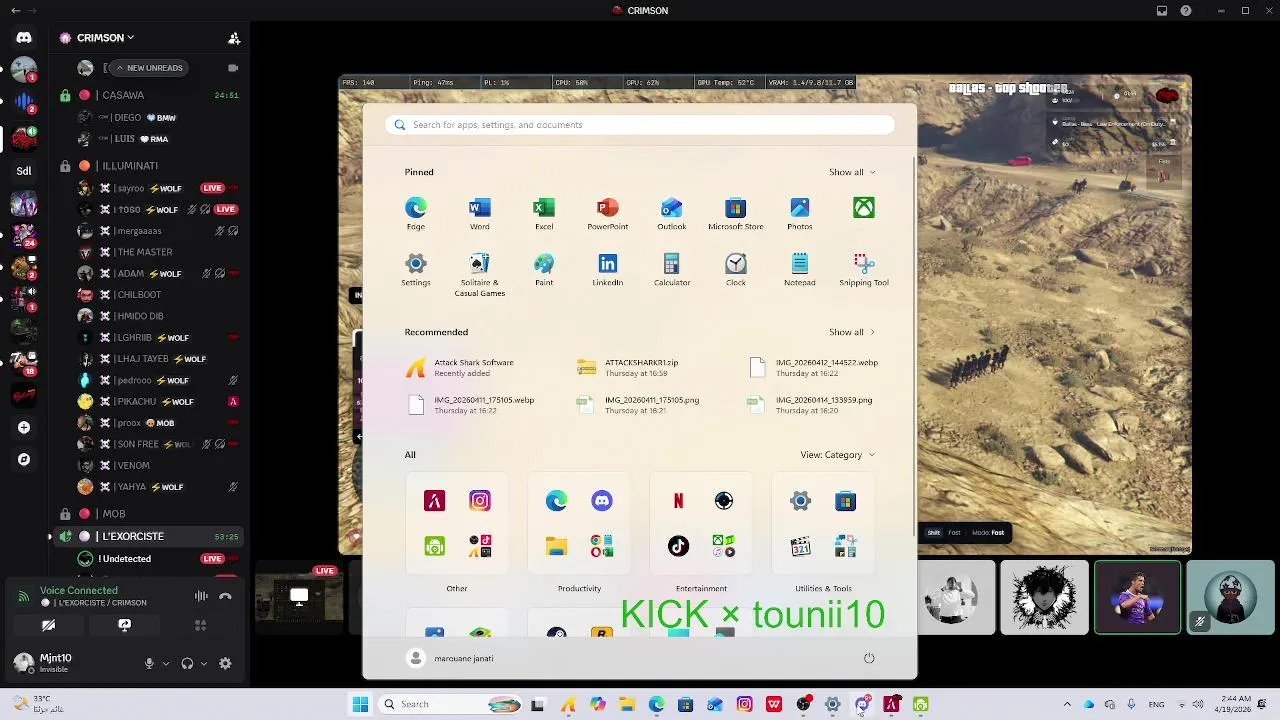
Task: Click the power button in Start menu
Action: [x=869, y=658]
